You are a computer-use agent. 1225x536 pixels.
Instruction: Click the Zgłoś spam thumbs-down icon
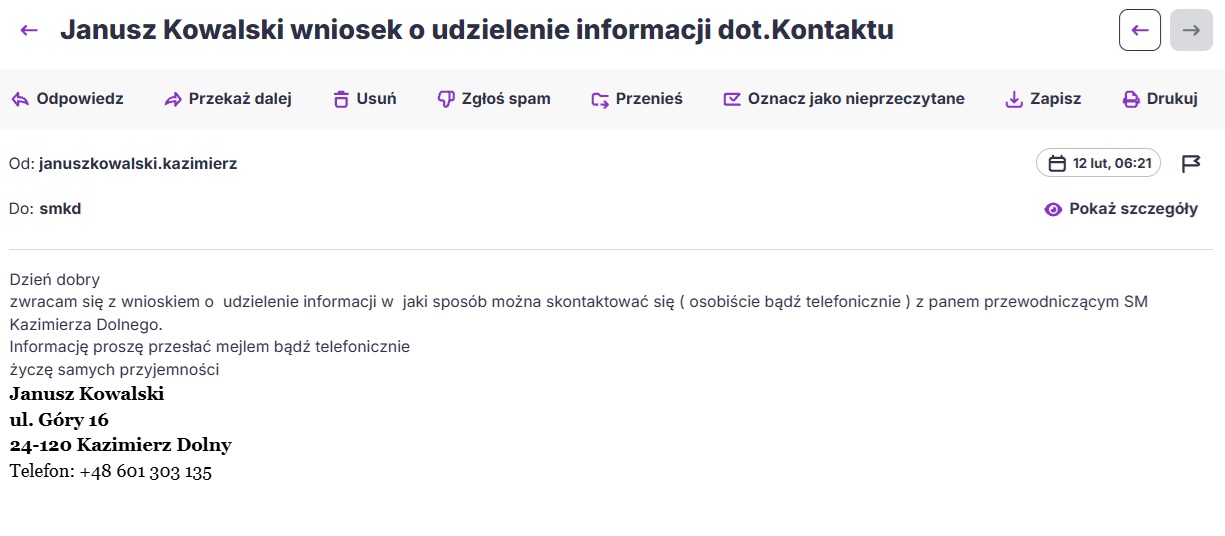coord(446,99)
